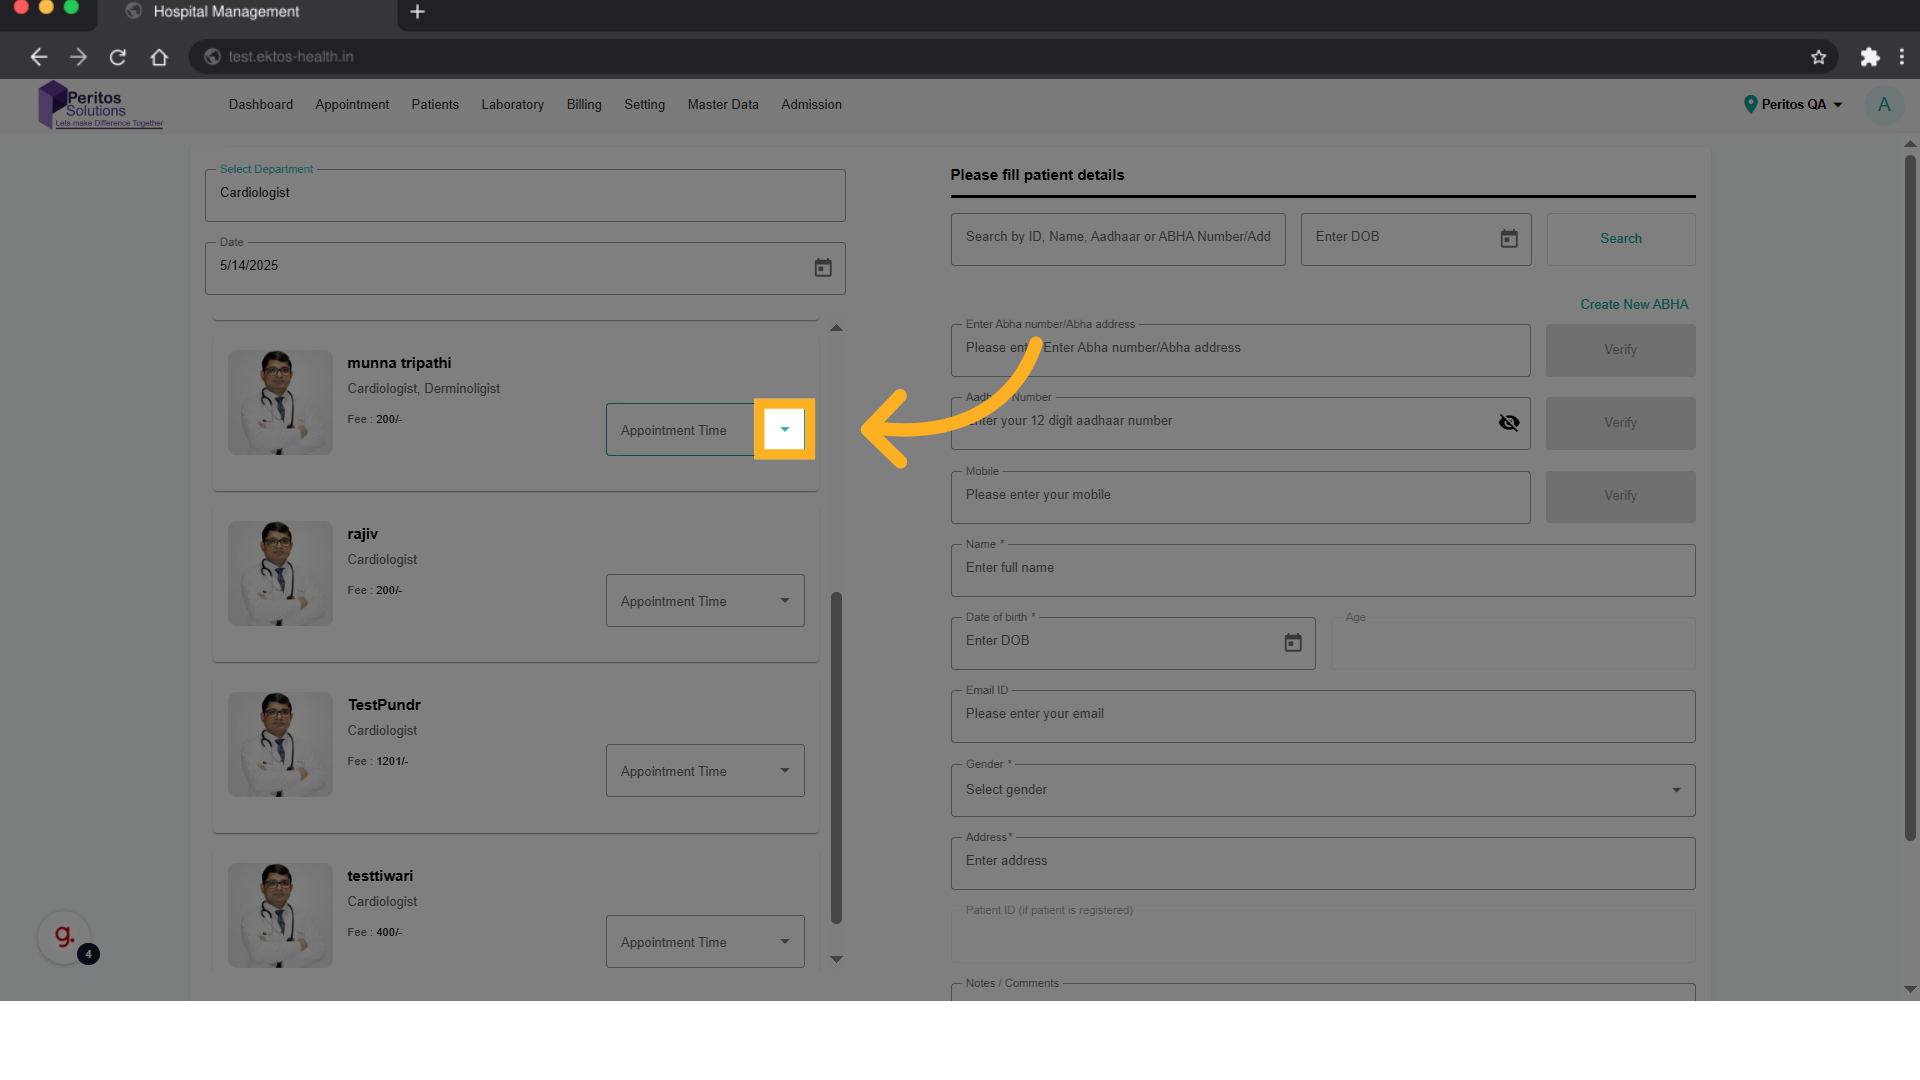The image size is (1920, 1080).
Task: Click Create New ABHA link
Action: [1633, 305]
